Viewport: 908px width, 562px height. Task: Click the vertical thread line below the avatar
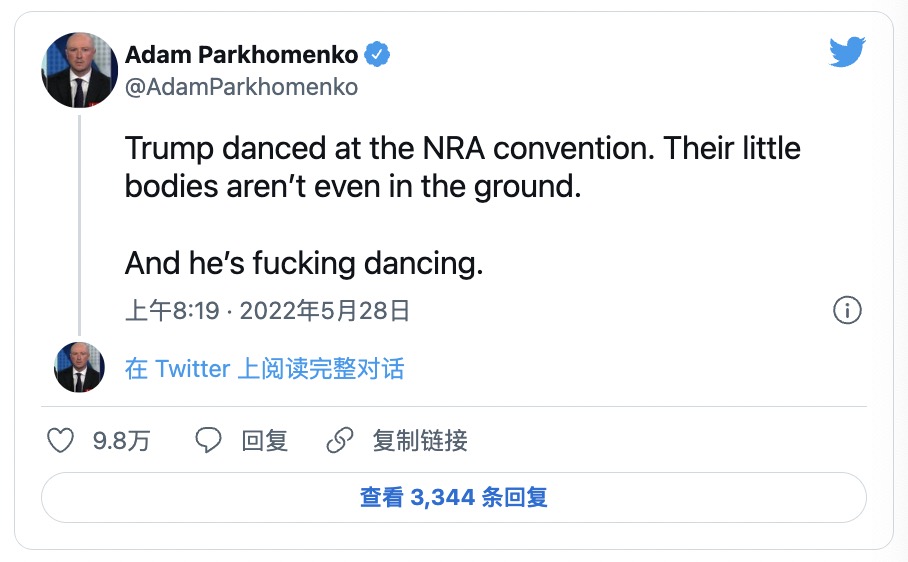click(80, 220)
